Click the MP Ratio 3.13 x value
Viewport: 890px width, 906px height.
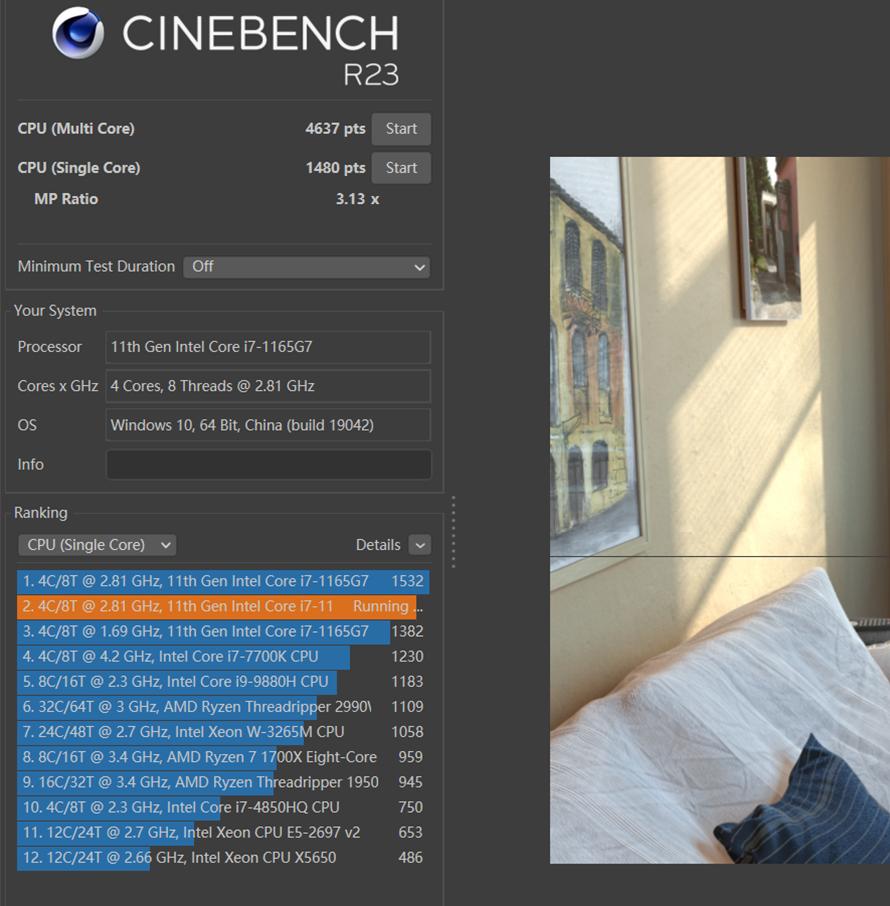[357, 199]
